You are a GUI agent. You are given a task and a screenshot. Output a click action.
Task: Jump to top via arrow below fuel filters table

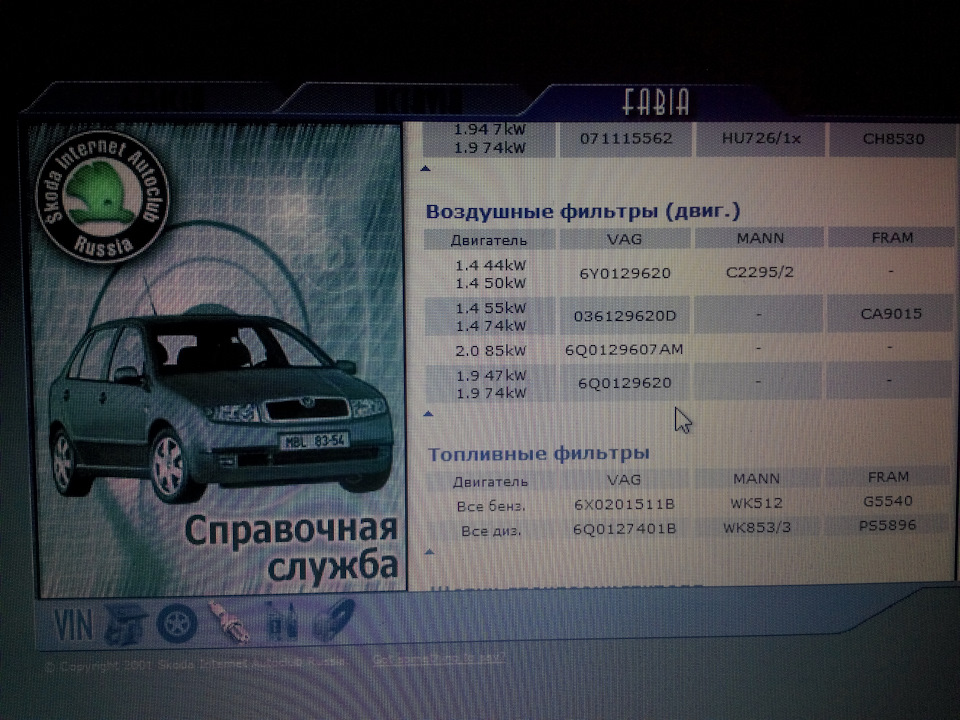(429, 552)
